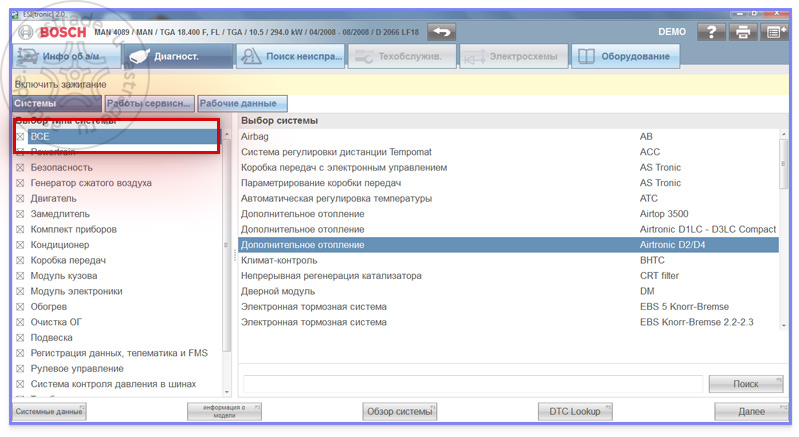
Task: Select the EBS 5 Knorr-Bremse row
Action: [x=508, y=307]
